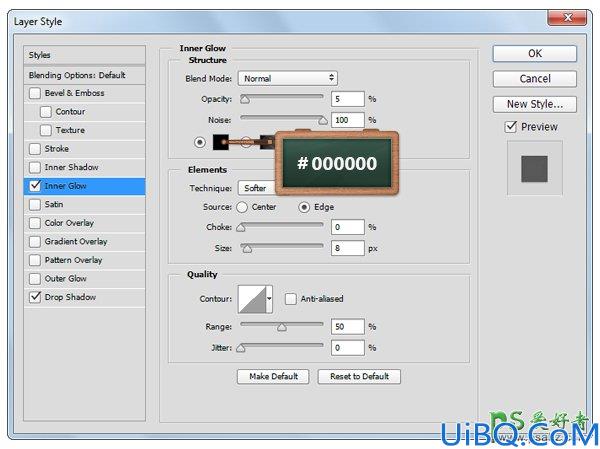Screen dimensions: 600x449
Task: Click the black glow color swatch
Action: (220, 142)
